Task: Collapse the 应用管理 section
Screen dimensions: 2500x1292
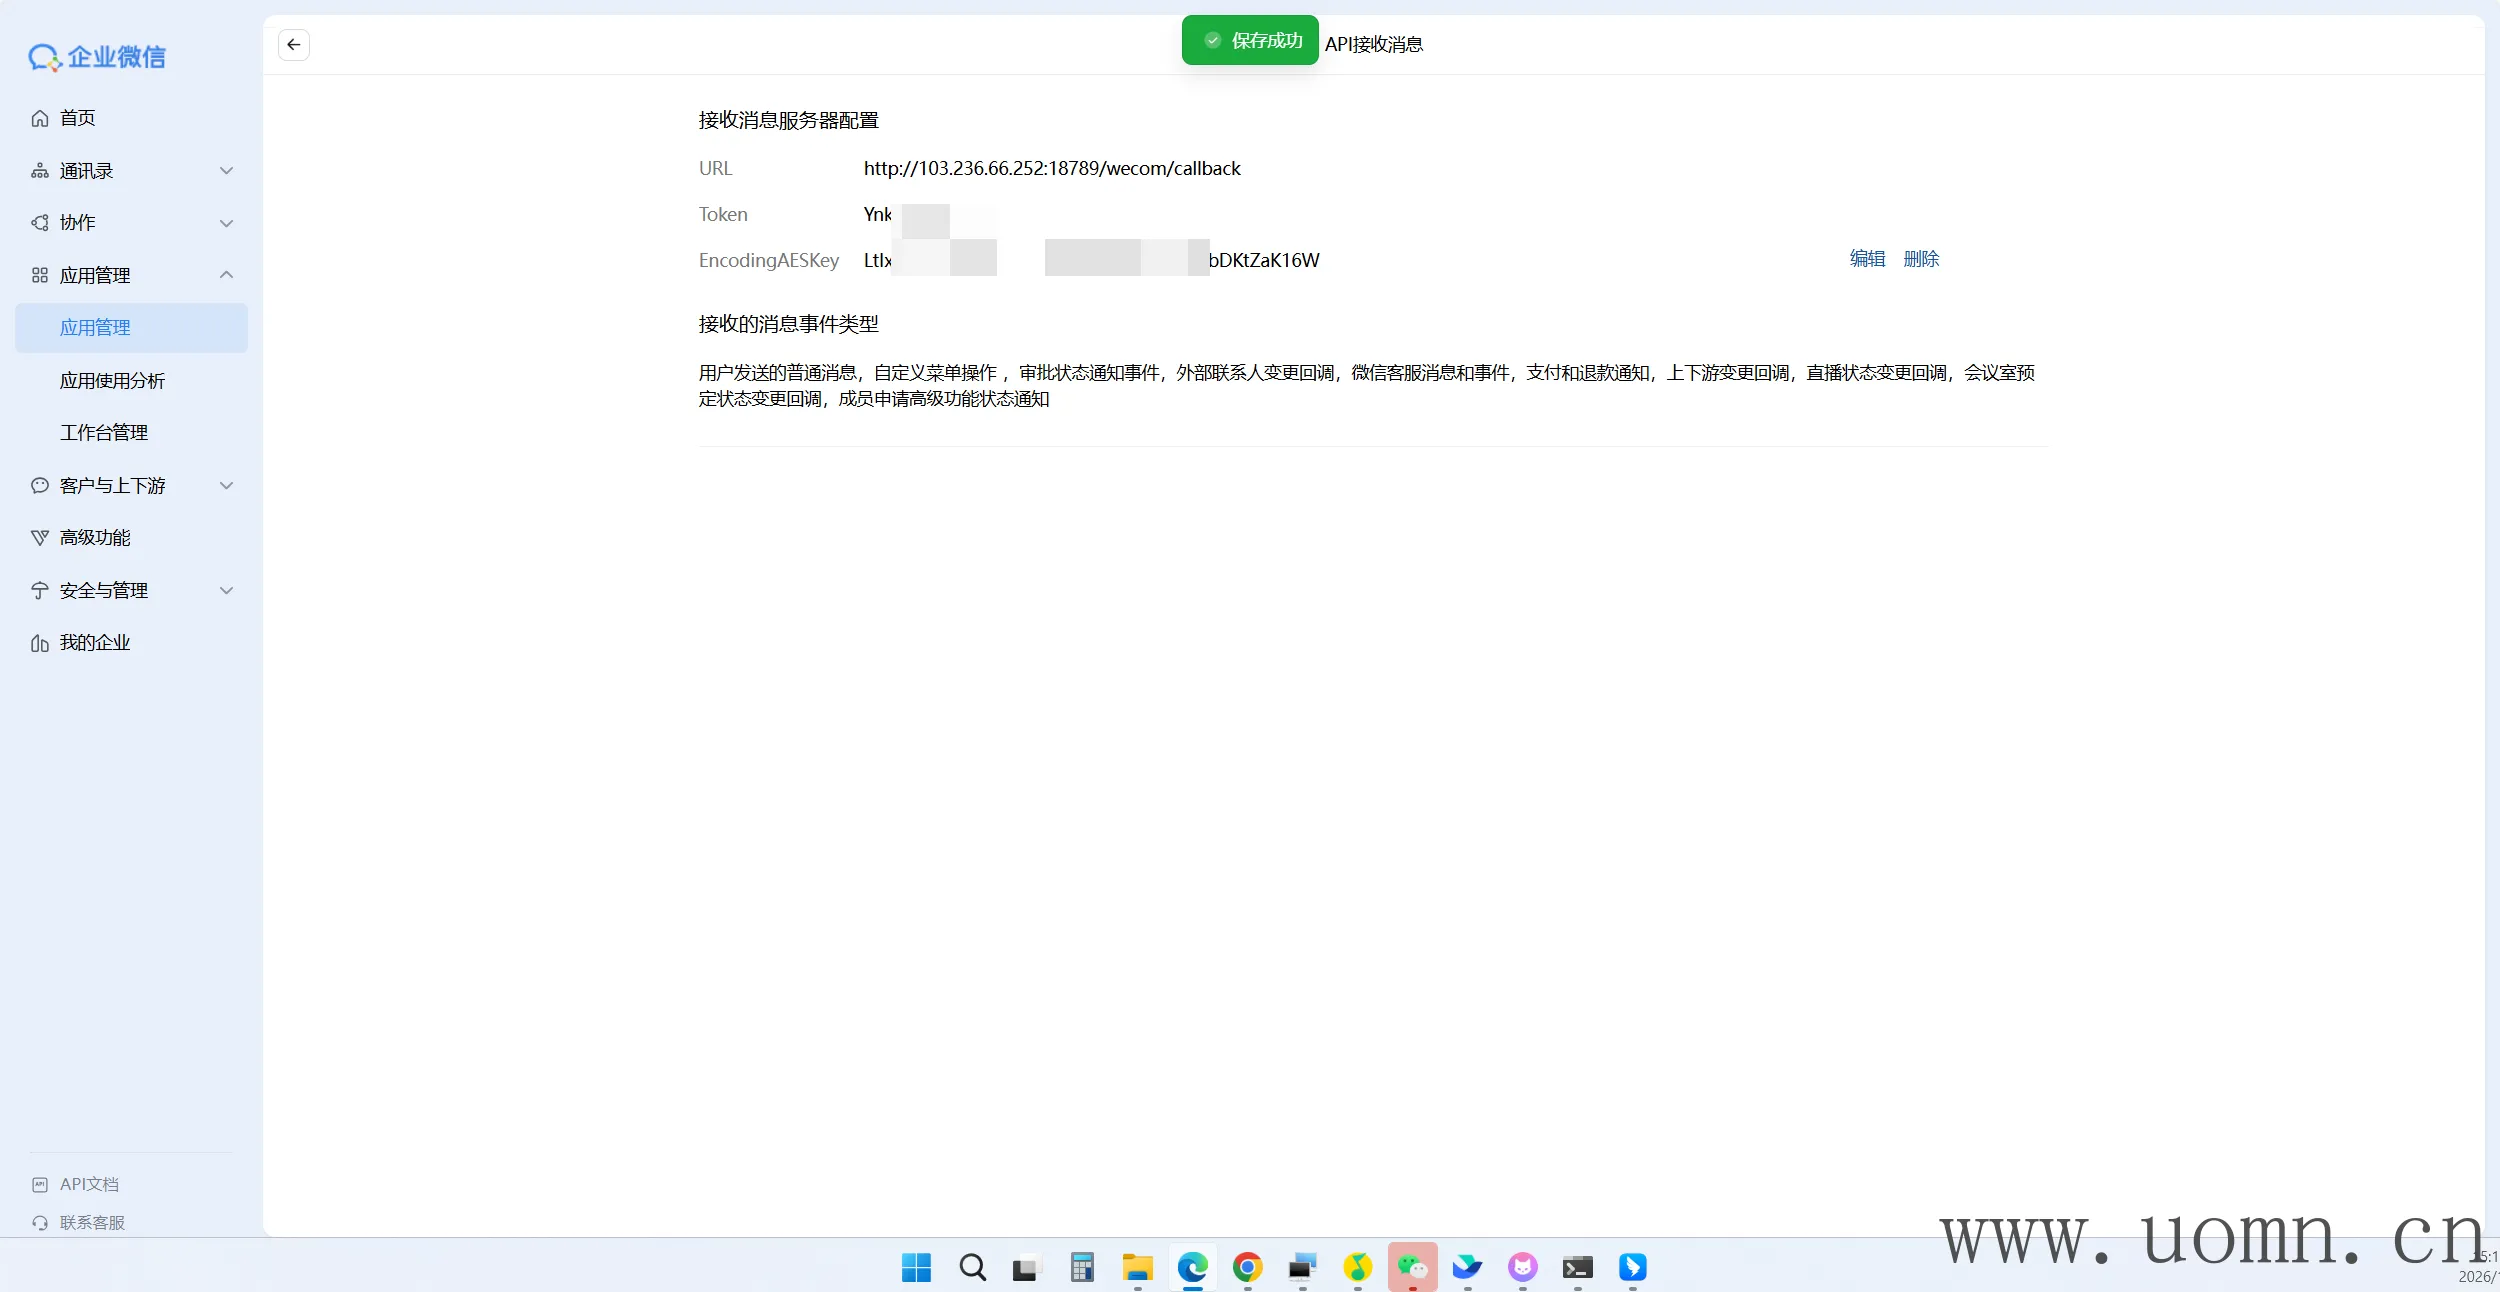Action: click(x=130, y=275)
